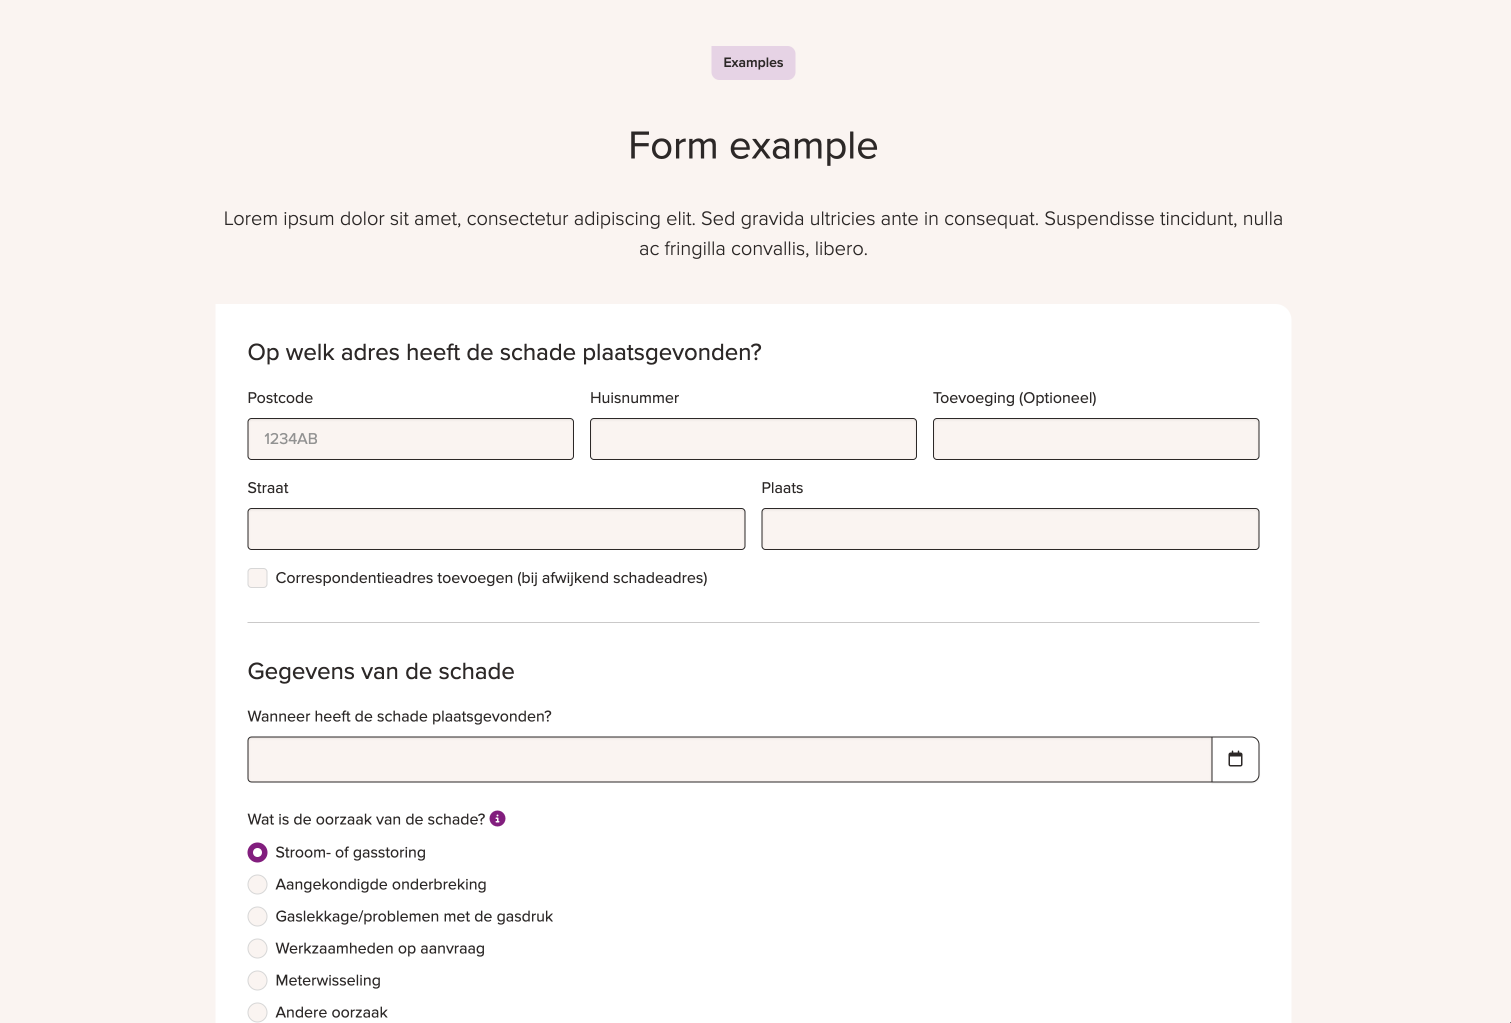Viewport: 1511px width, 1023px height.
Task: Choose the Andere oorzaak radio button
Action: [257, 1012]
